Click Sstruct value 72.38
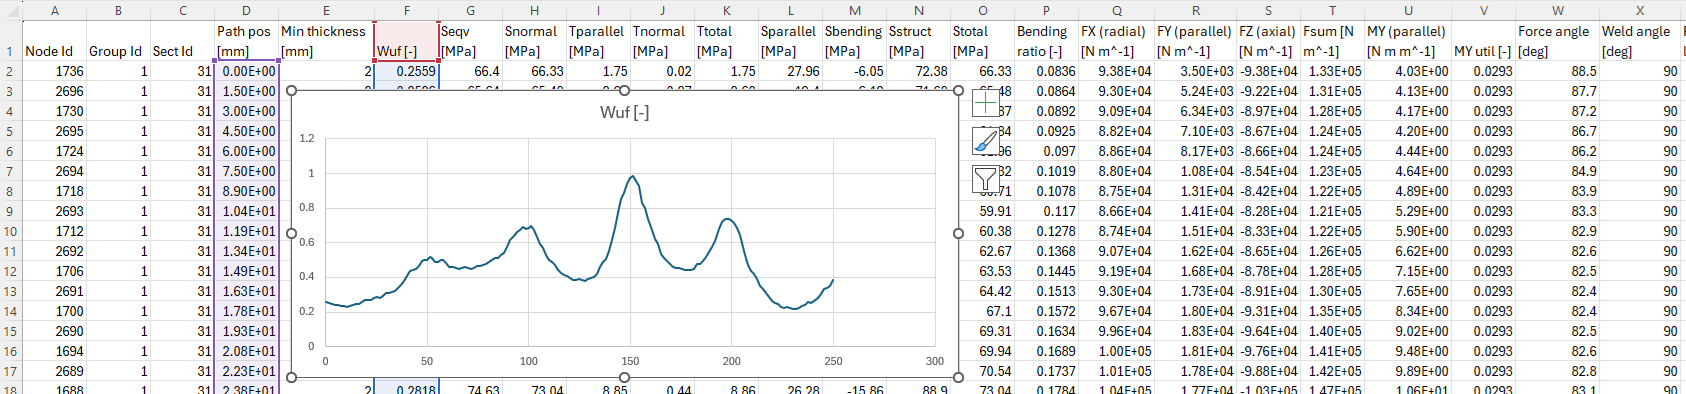 point(919,71)
